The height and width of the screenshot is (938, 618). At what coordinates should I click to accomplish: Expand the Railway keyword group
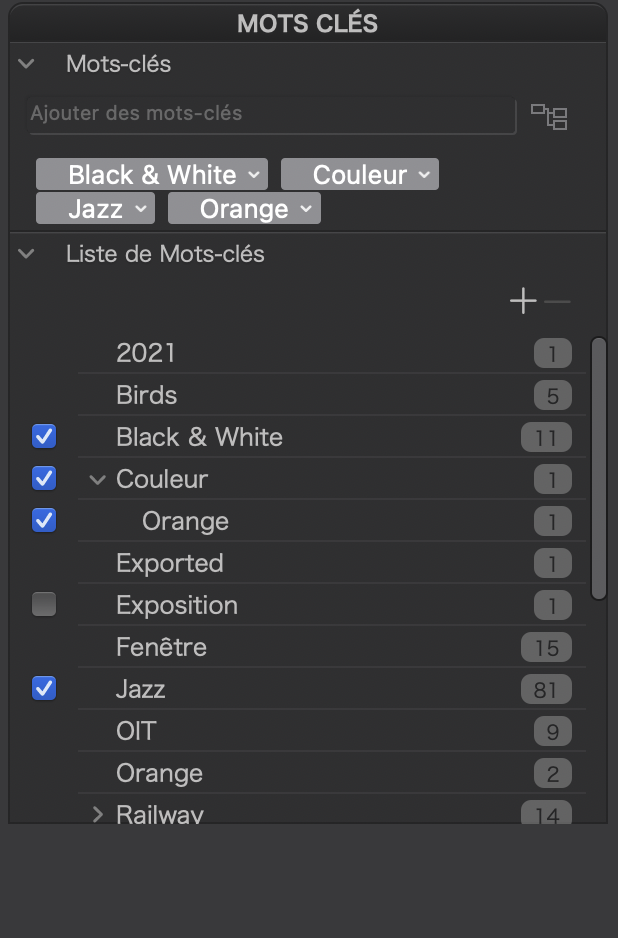[97, 814]
